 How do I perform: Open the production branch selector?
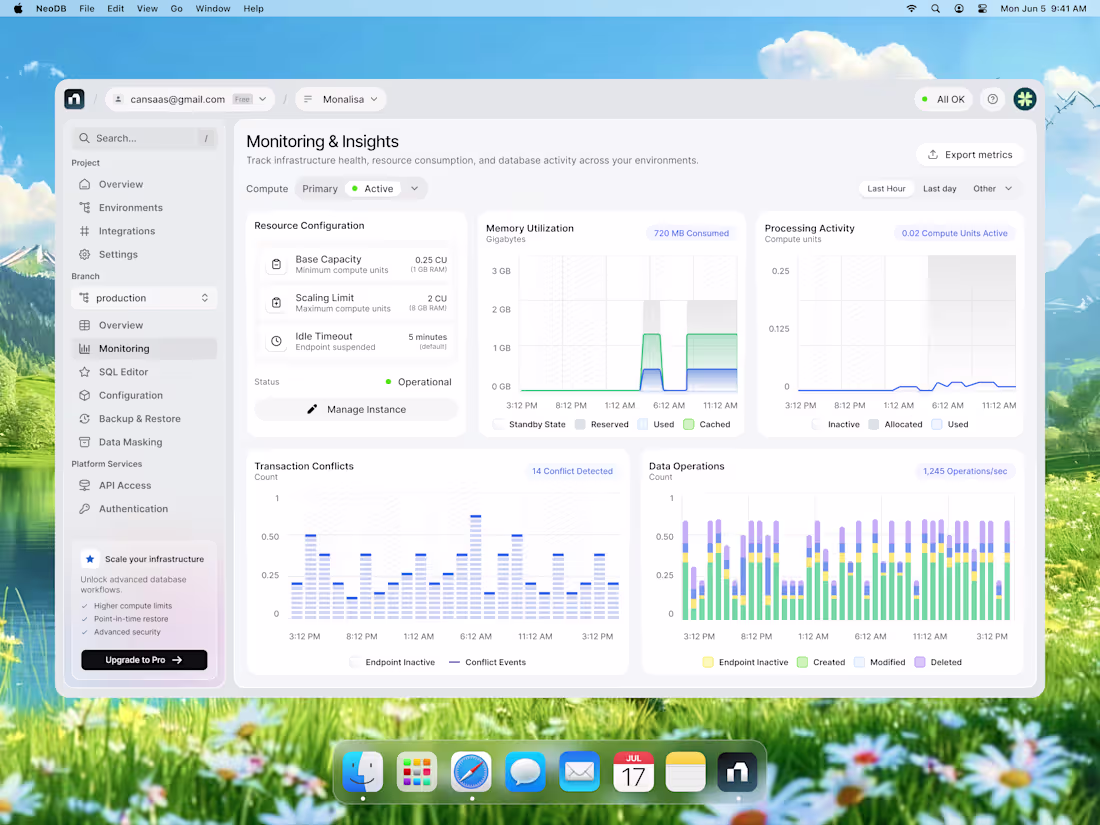point(145,298)
